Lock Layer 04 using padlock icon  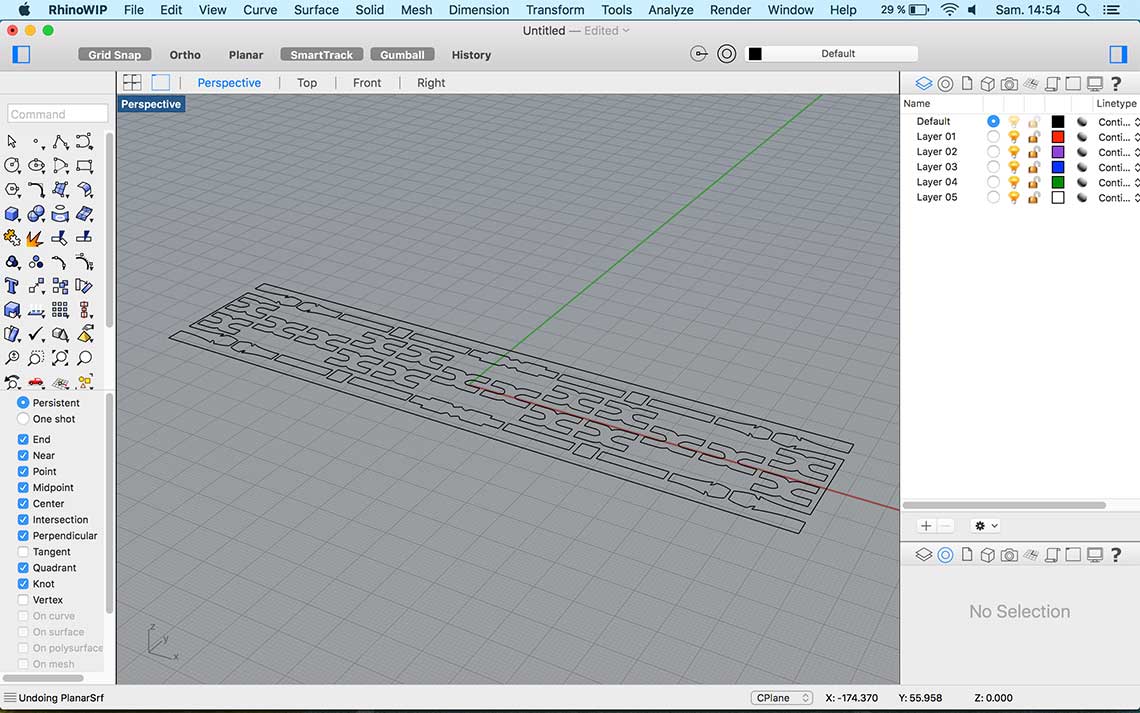(x=1034, y=182)
